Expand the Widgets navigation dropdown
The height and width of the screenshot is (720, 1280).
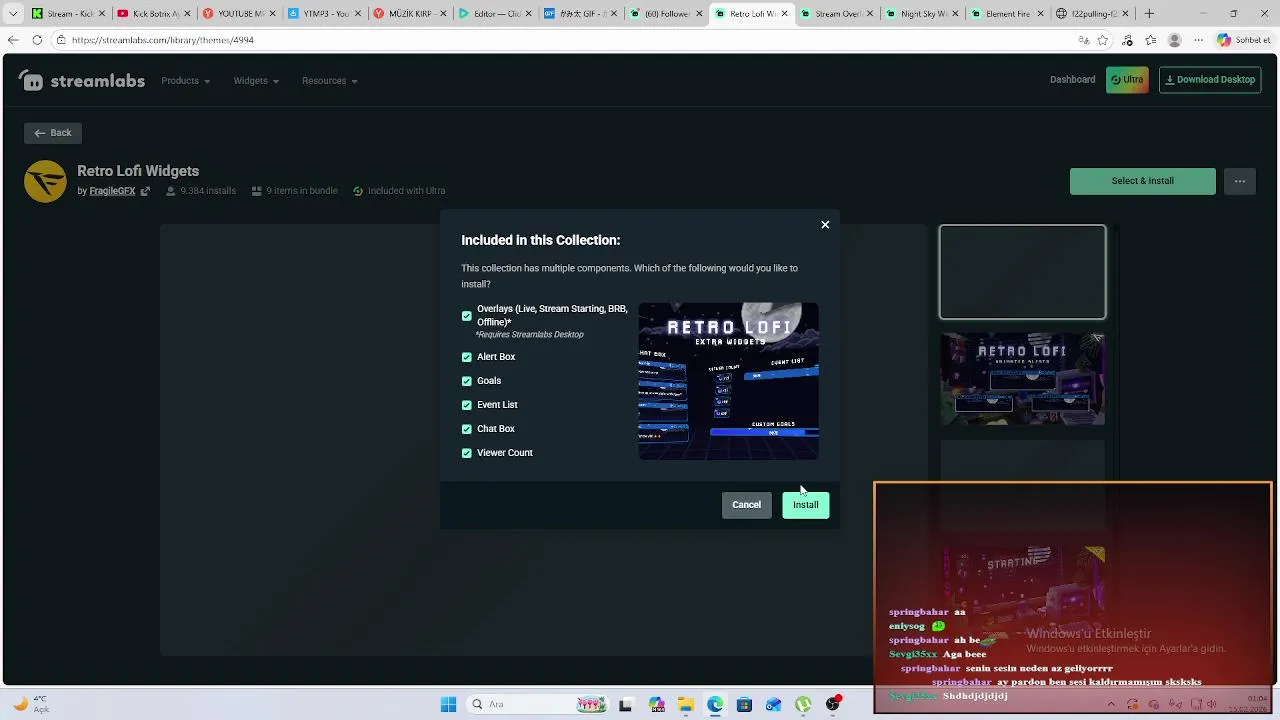coord(256,81)
